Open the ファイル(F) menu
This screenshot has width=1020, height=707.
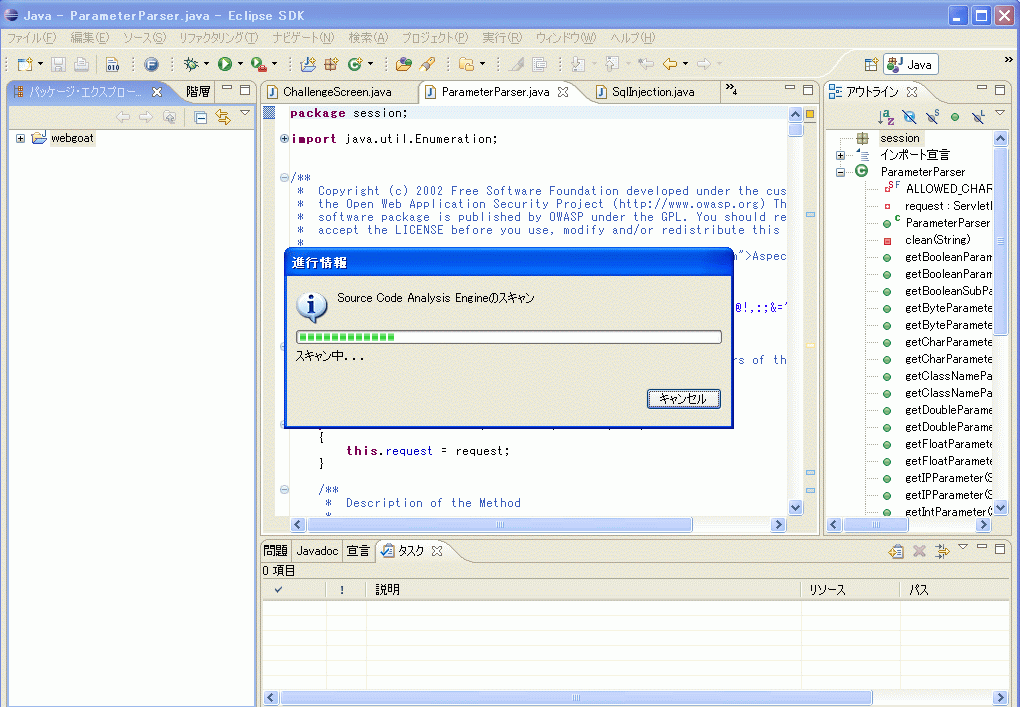click(x=31, y=38)
